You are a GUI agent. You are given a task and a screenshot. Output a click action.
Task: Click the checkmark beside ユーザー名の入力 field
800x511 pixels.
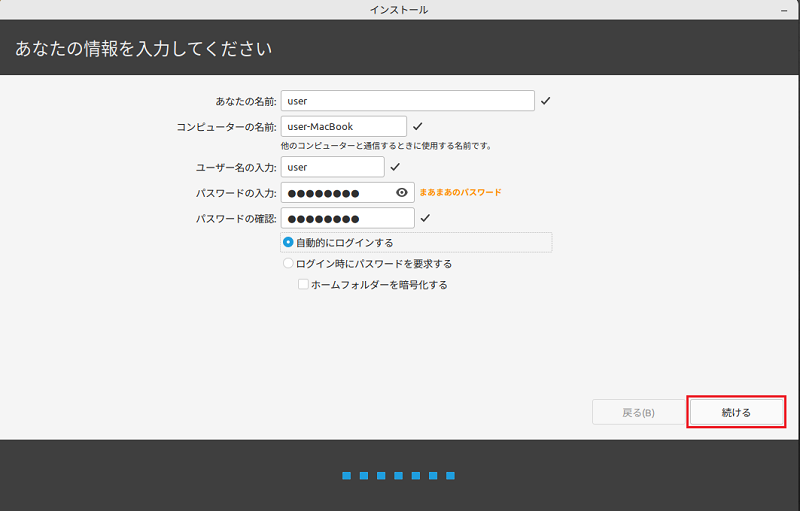point(395,167)
